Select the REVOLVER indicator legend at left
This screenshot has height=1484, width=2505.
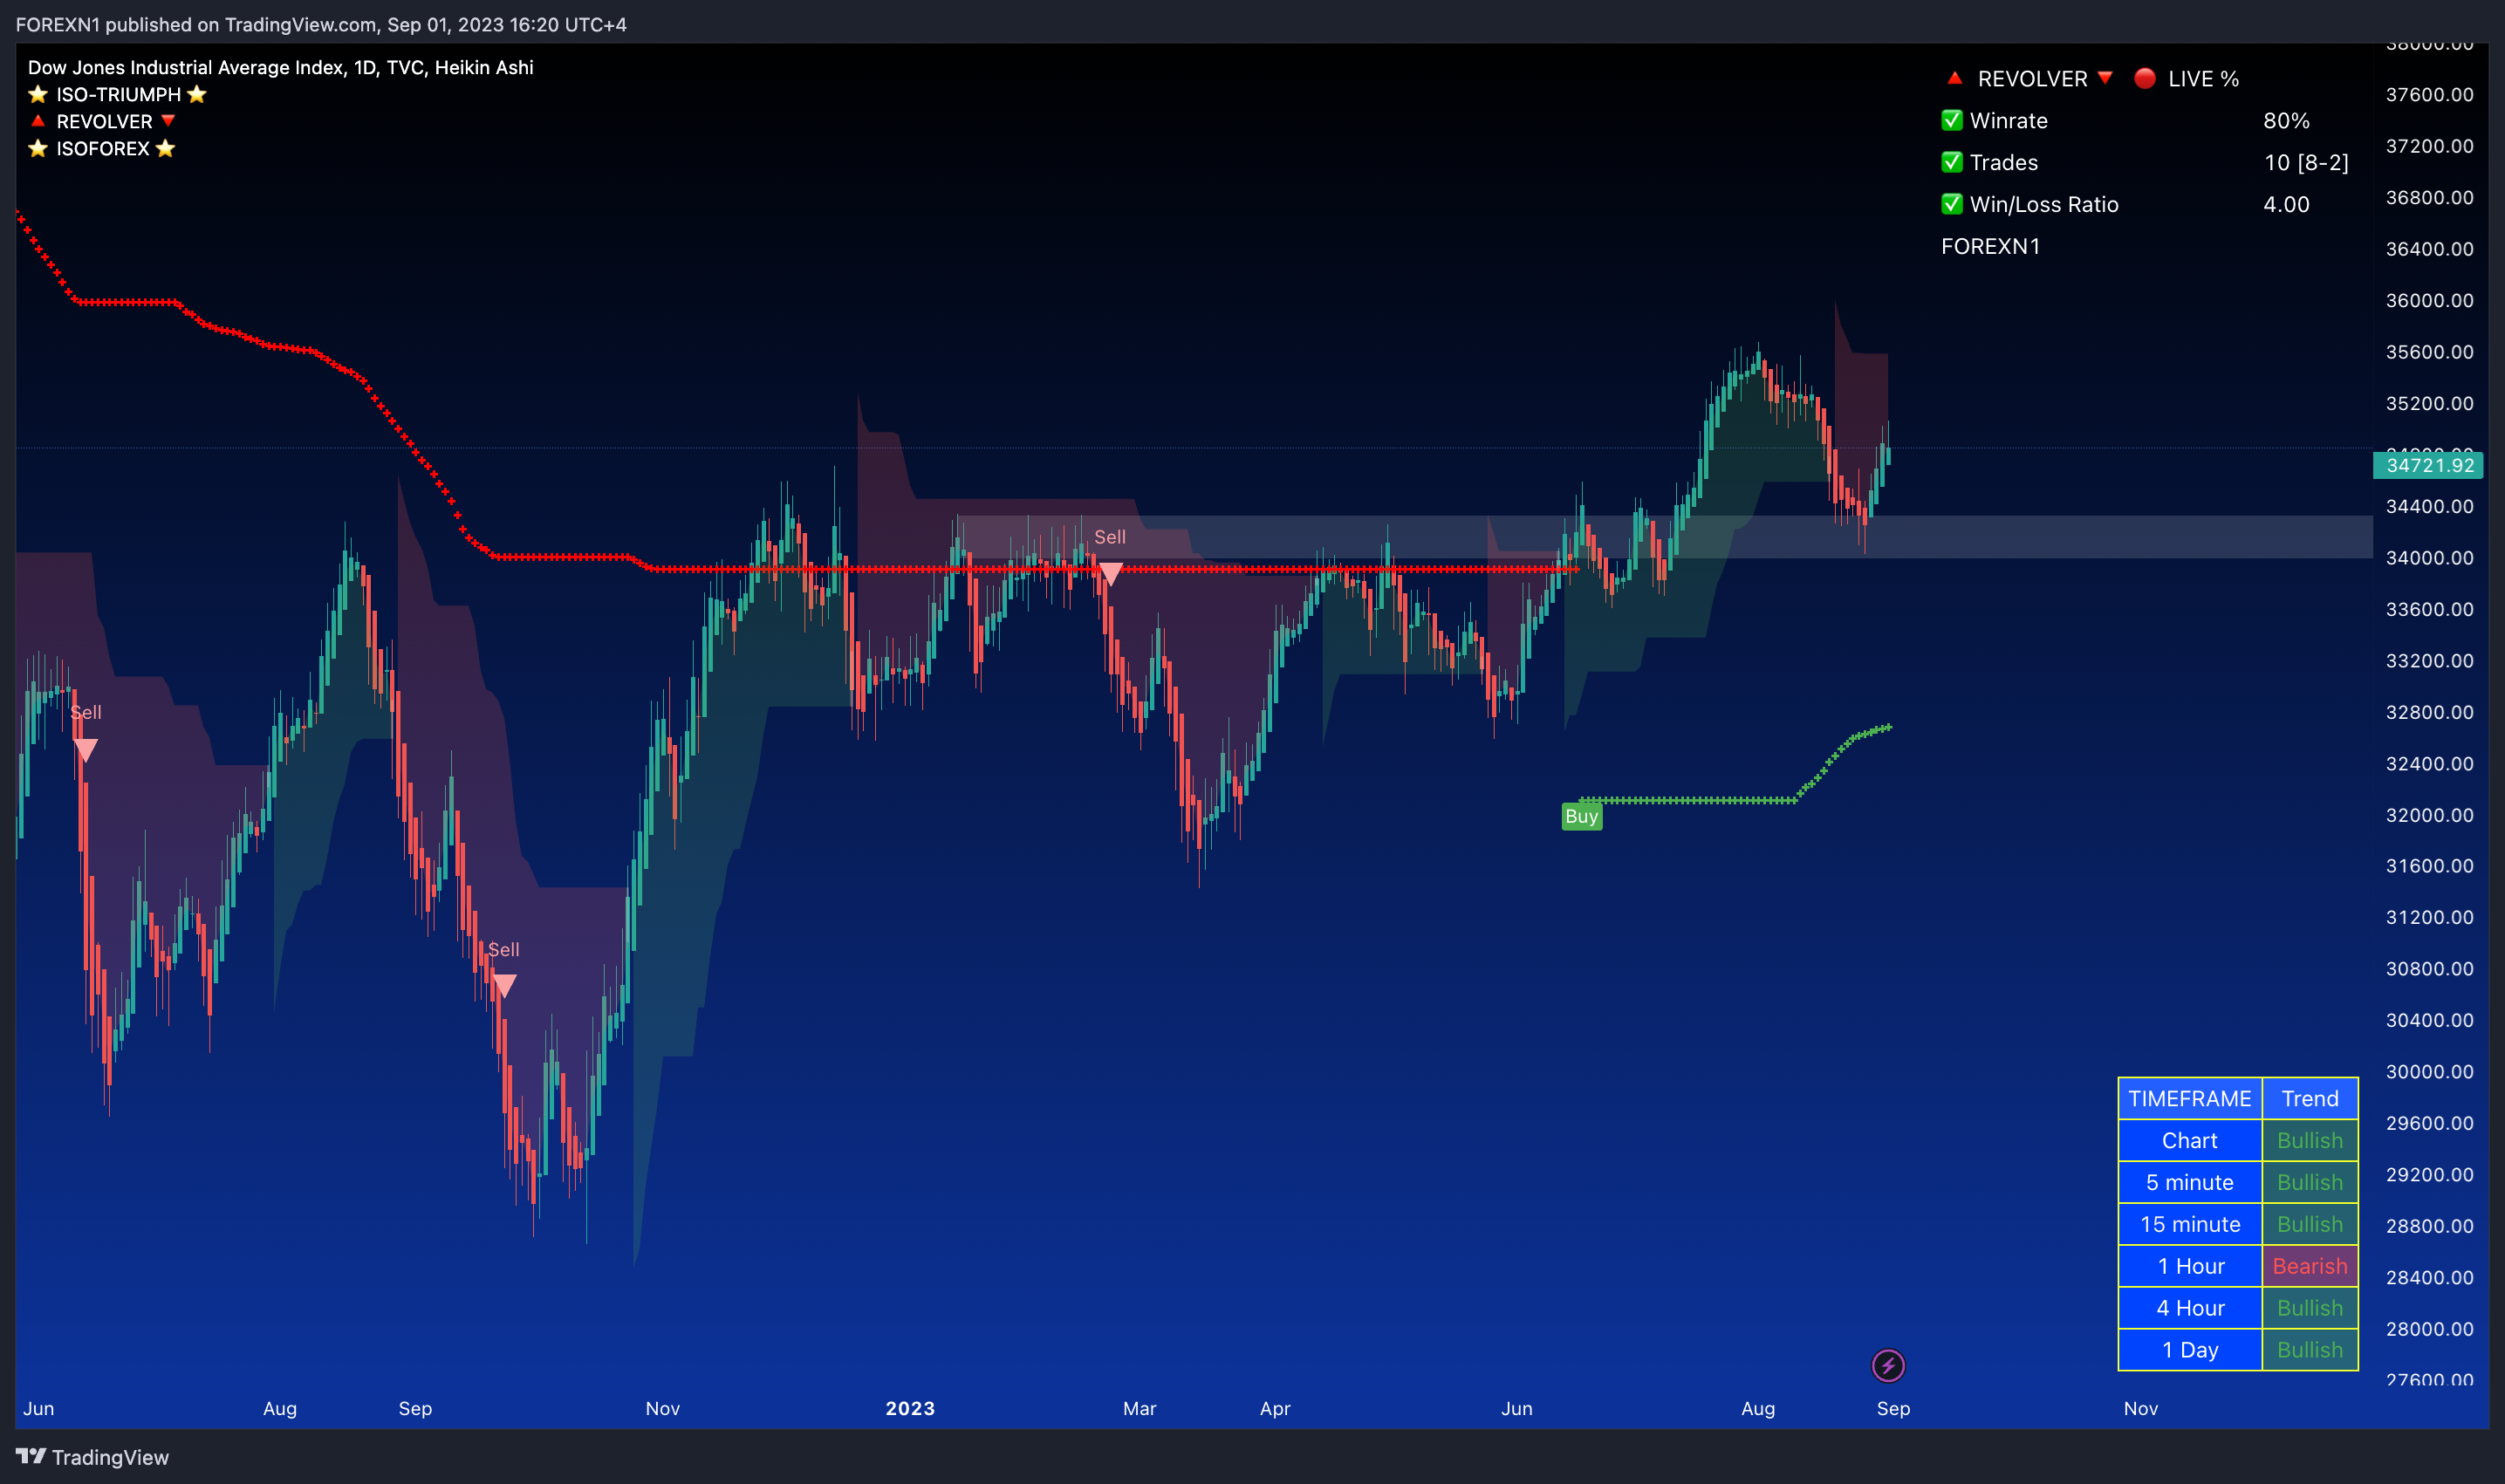tap(103, 121)
